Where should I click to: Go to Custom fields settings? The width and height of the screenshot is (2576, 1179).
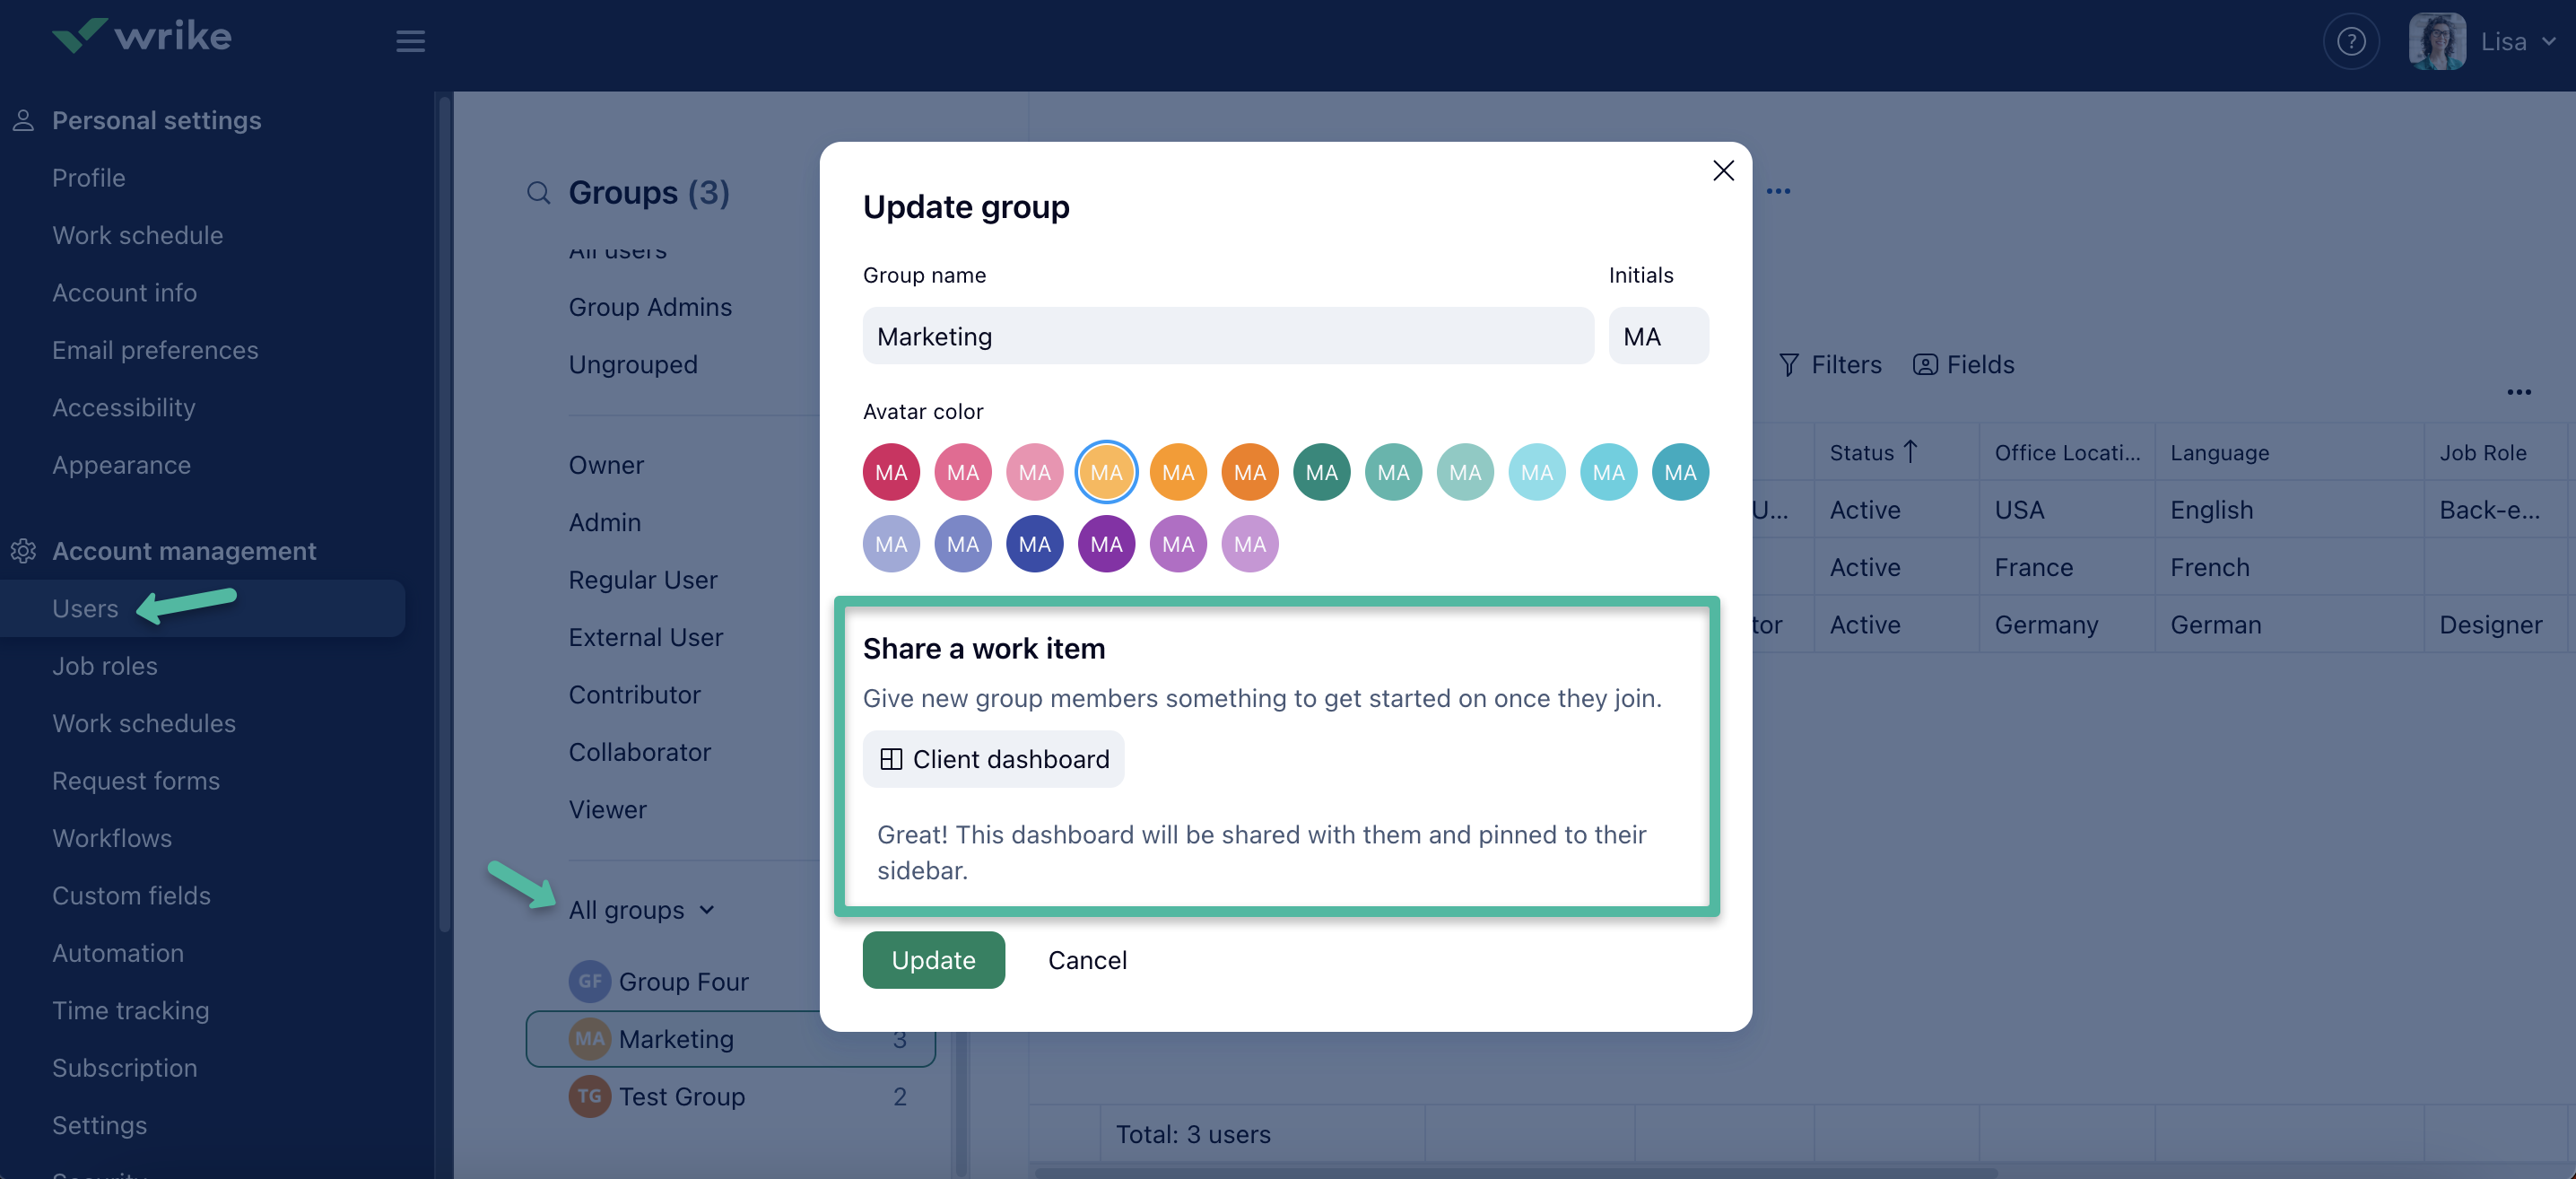tap(131, 895)
